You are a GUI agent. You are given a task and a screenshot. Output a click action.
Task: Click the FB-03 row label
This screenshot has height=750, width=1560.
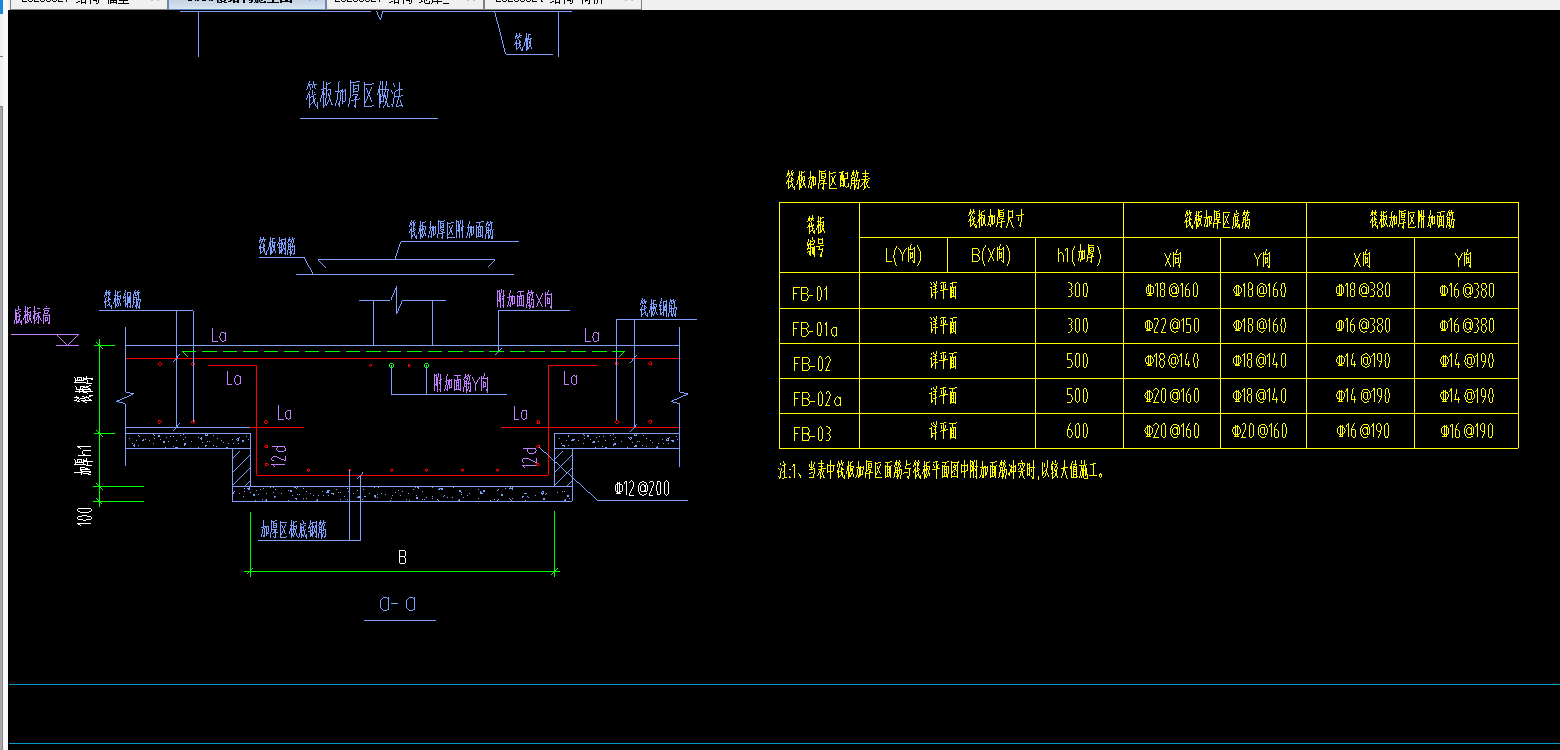click(811, 435)
